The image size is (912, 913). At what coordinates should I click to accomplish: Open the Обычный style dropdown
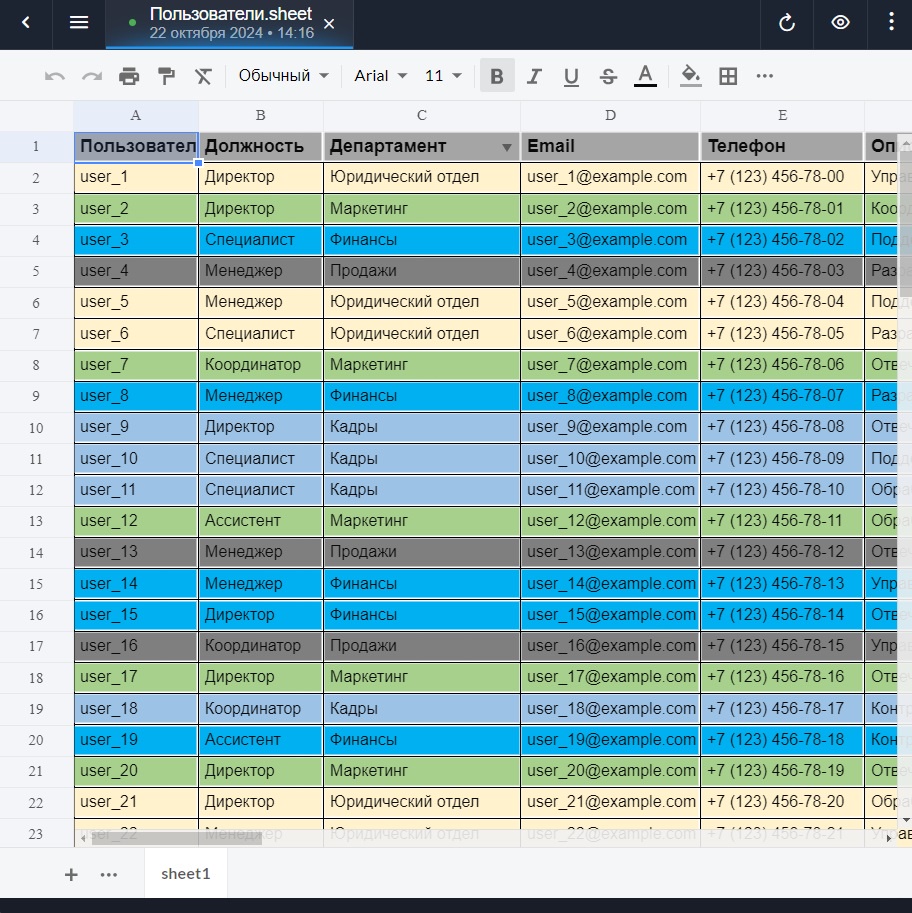tap(284, 76)
